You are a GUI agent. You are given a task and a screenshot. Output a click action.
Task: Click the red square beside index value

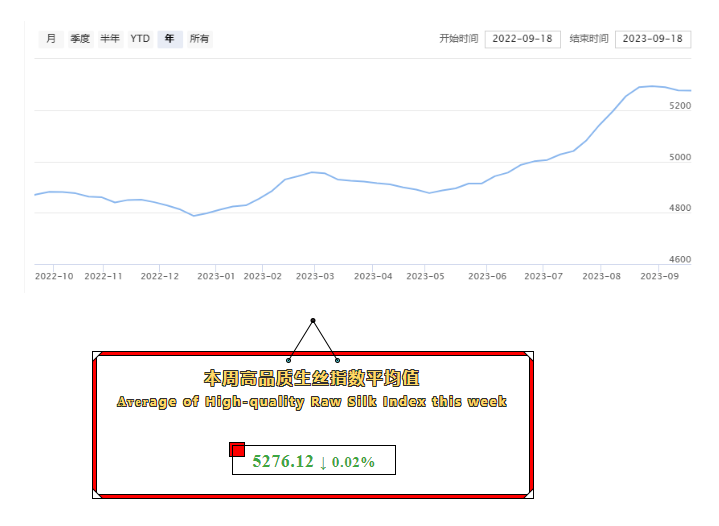(237, 449)
